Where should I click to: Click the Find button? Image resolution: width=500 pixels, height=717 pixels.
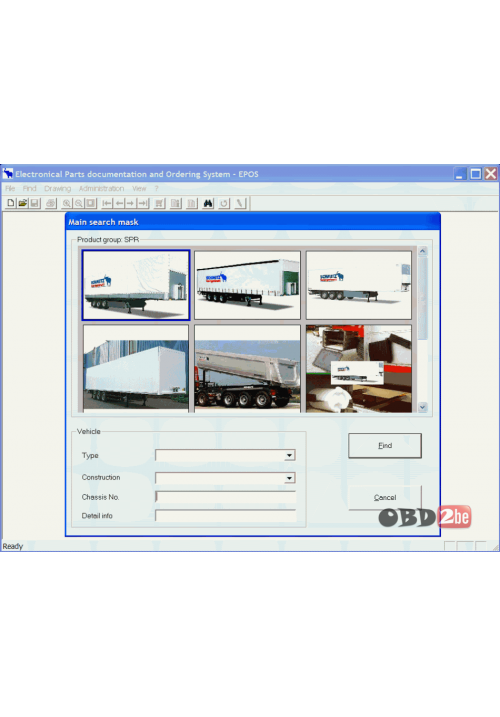(385, 446)
